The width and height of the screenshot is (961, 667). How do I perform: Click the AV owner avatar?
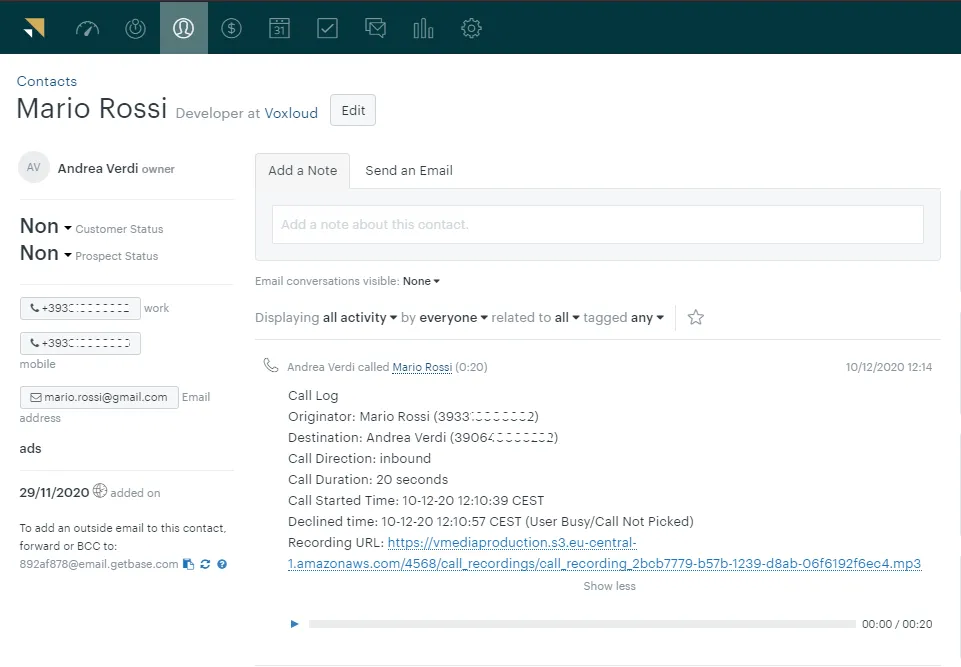(34, 167)
